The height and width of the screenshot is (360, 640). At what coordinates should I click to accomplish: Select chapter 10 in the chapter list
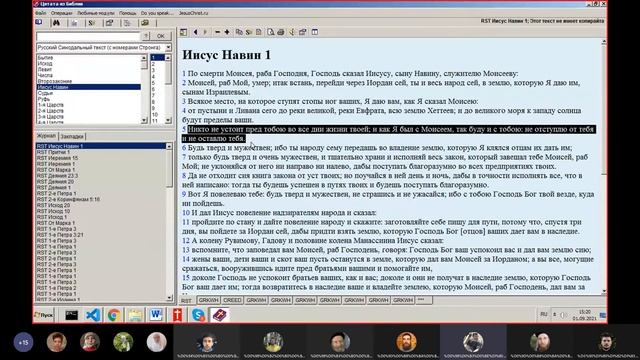click(x=155, y=115)
